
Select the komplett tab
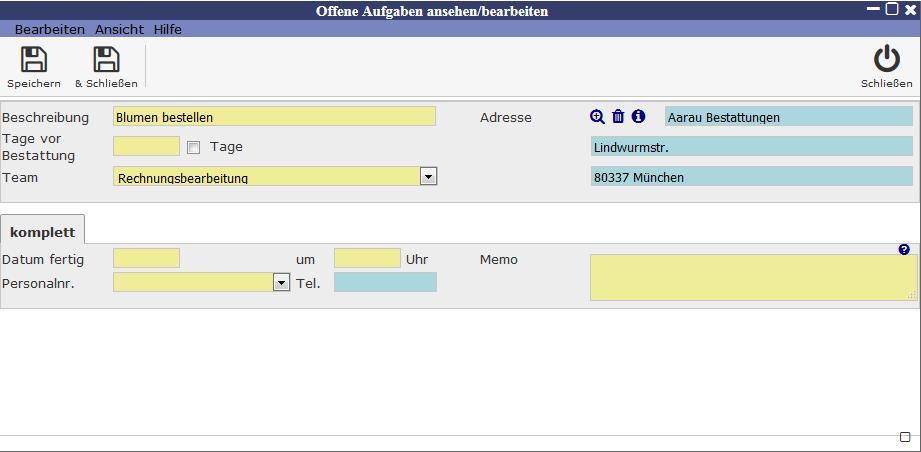click(x=42, y=231)
